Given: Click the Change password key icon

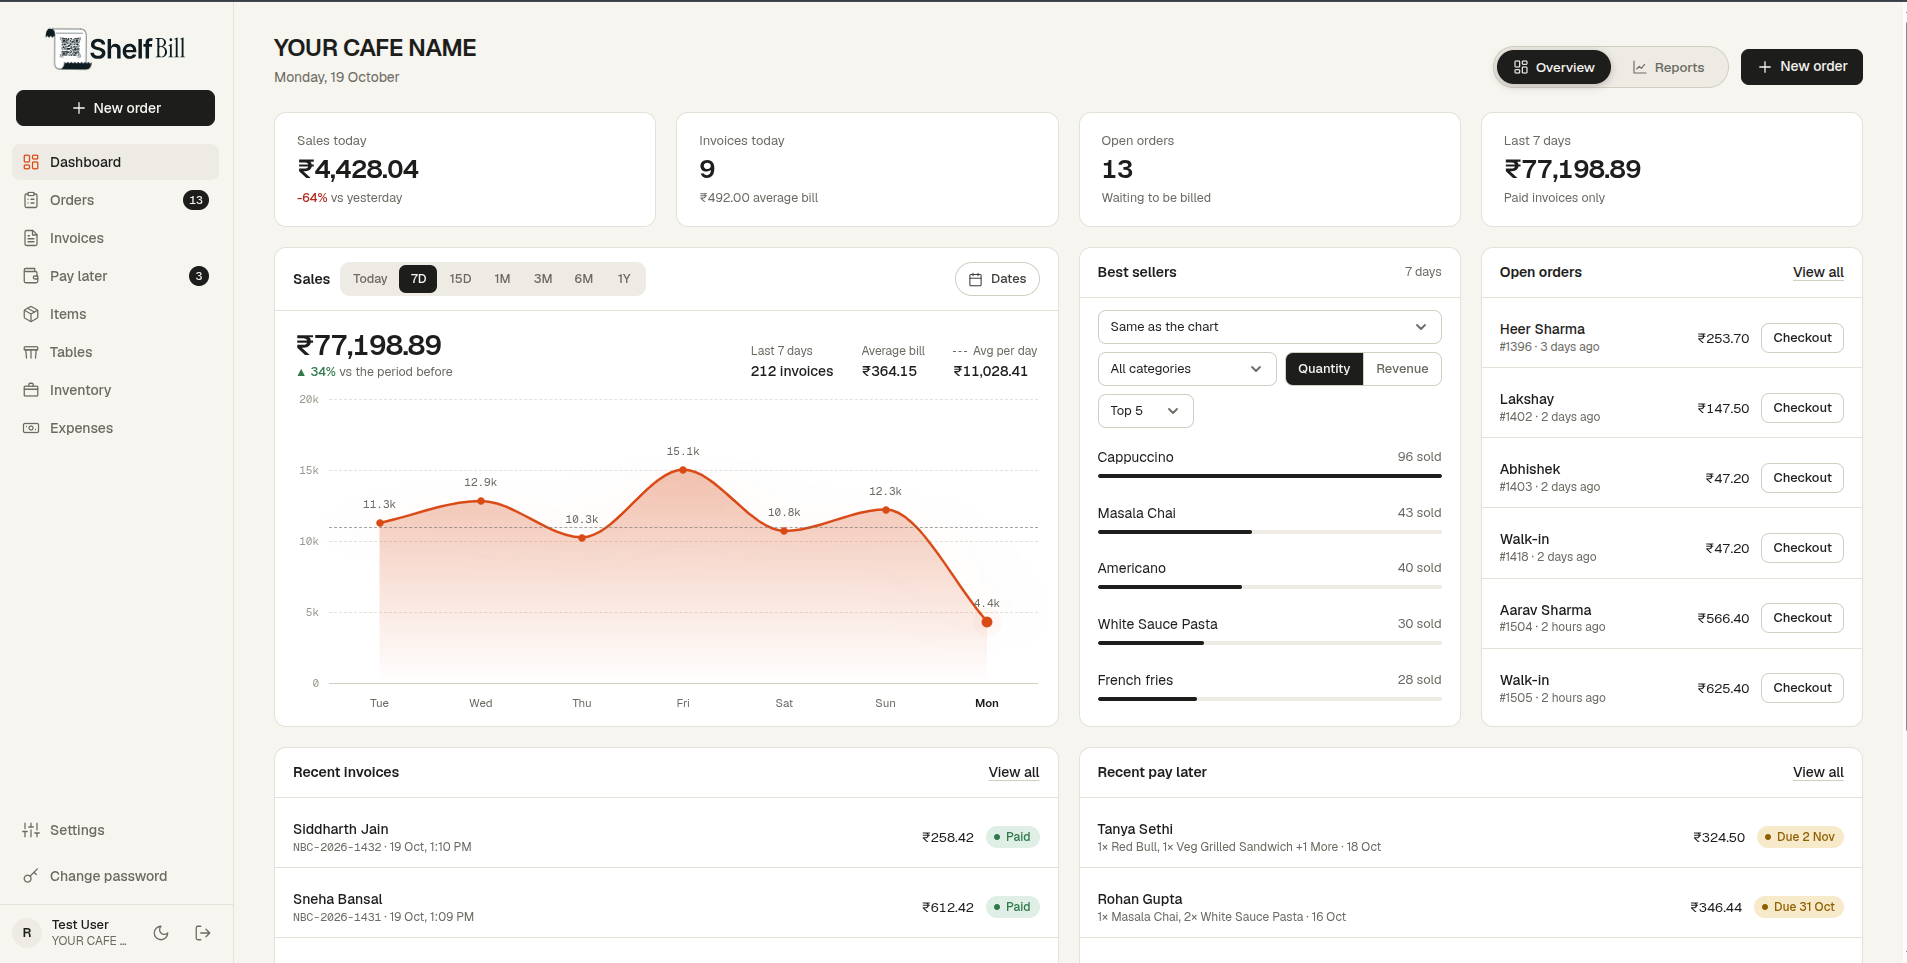Looking at the screenshot, I should [x=31, y=876].
